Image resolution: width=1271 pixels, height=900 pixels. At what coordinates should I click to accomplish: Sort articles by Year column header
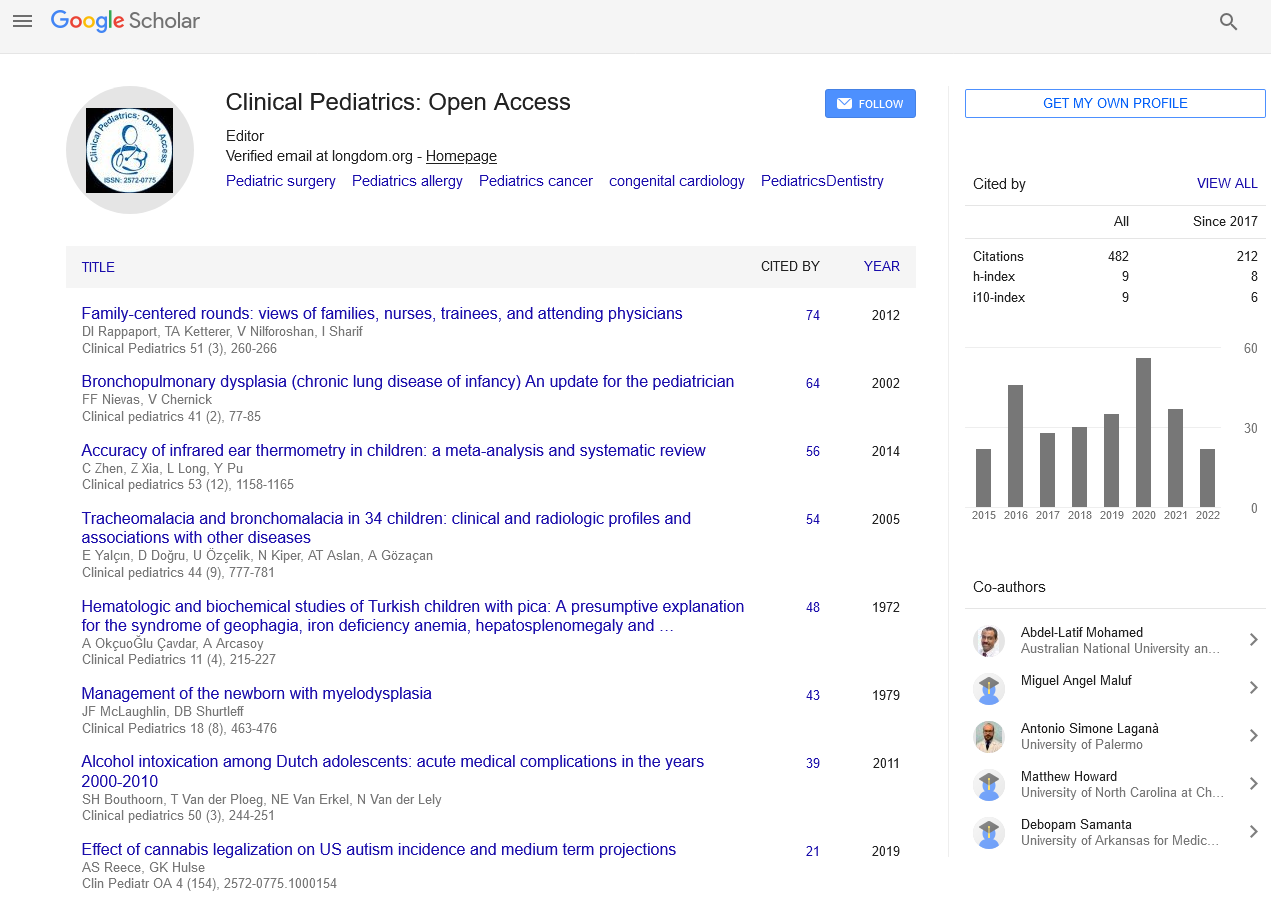coord(881,267)
